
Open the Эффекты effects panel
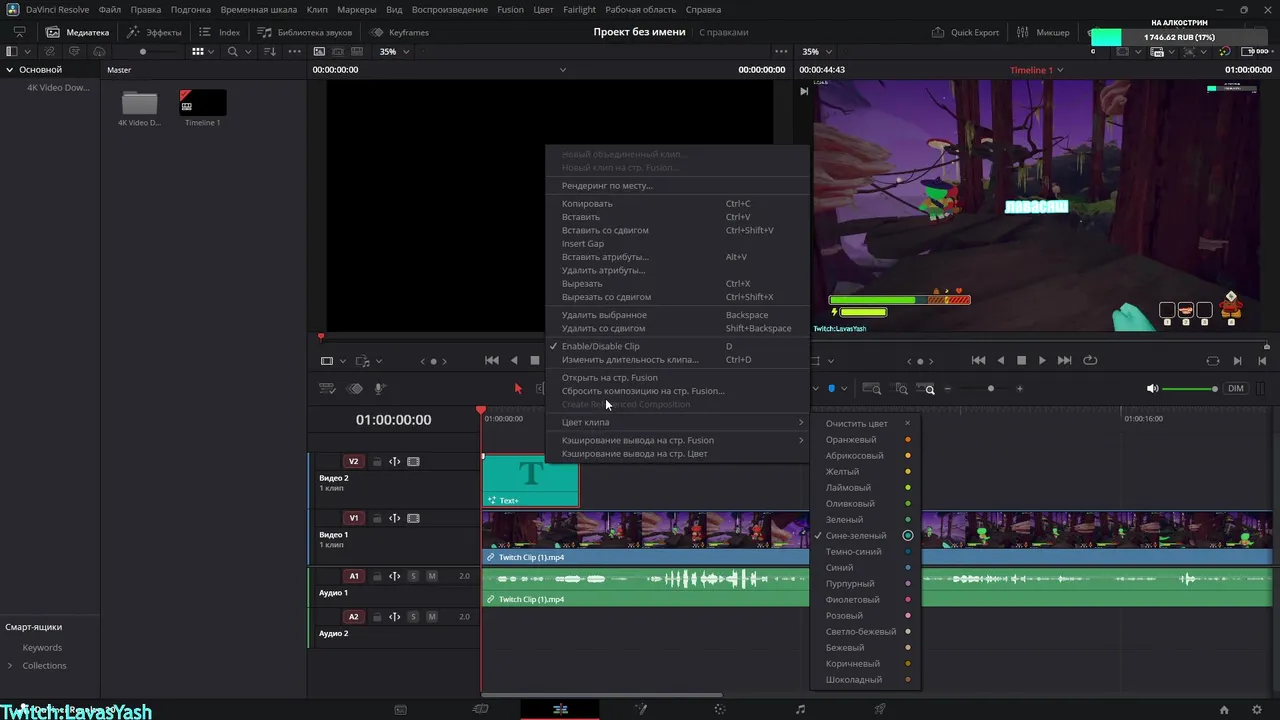coord(154,32)
